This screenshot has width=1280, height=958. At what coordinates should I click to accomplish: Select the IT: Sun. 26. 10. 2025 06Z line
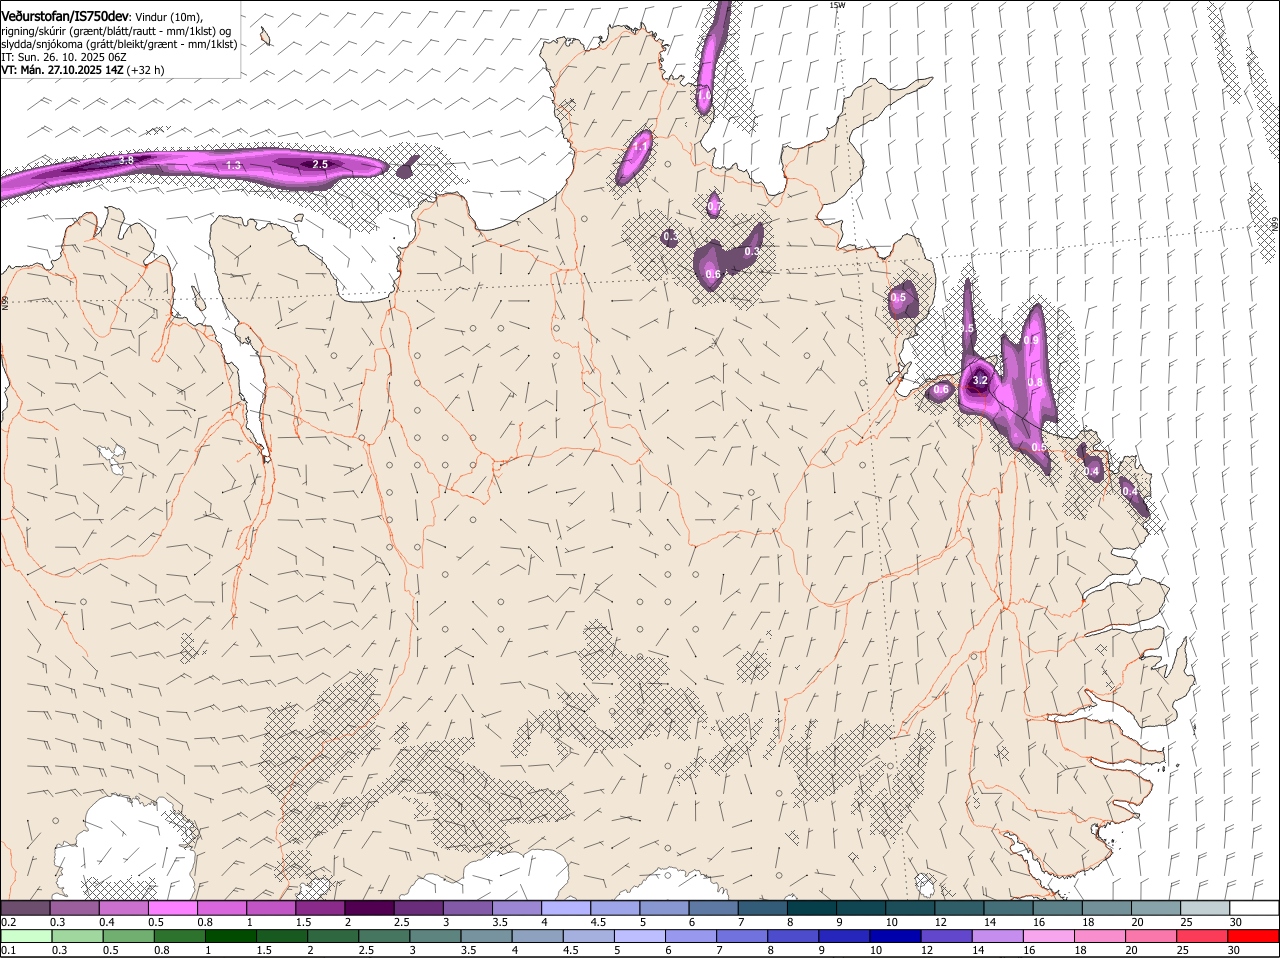coord(63,57)
